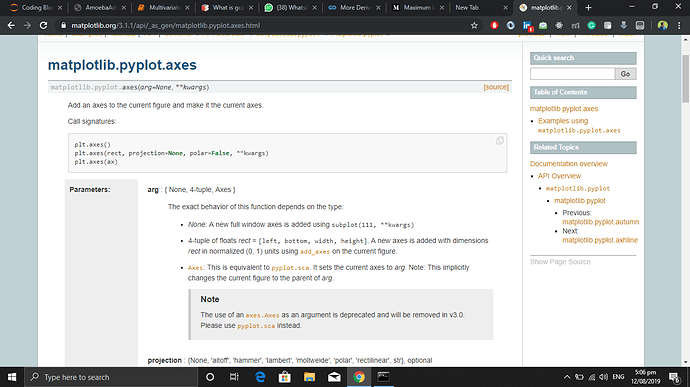Open the [source] link

click(496, 87)
